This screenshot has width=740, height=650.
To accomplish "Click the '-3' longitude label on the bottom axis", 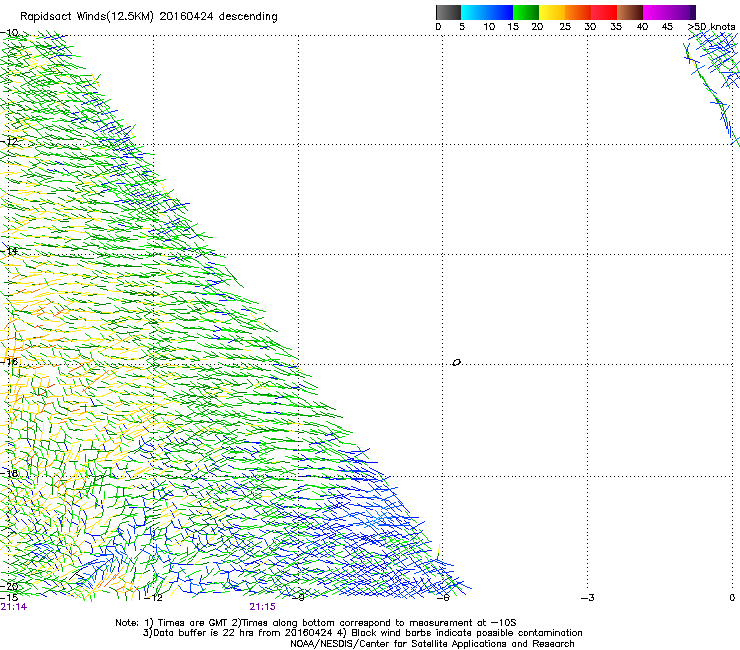I will pyautogui.click(x=588, y=598).
